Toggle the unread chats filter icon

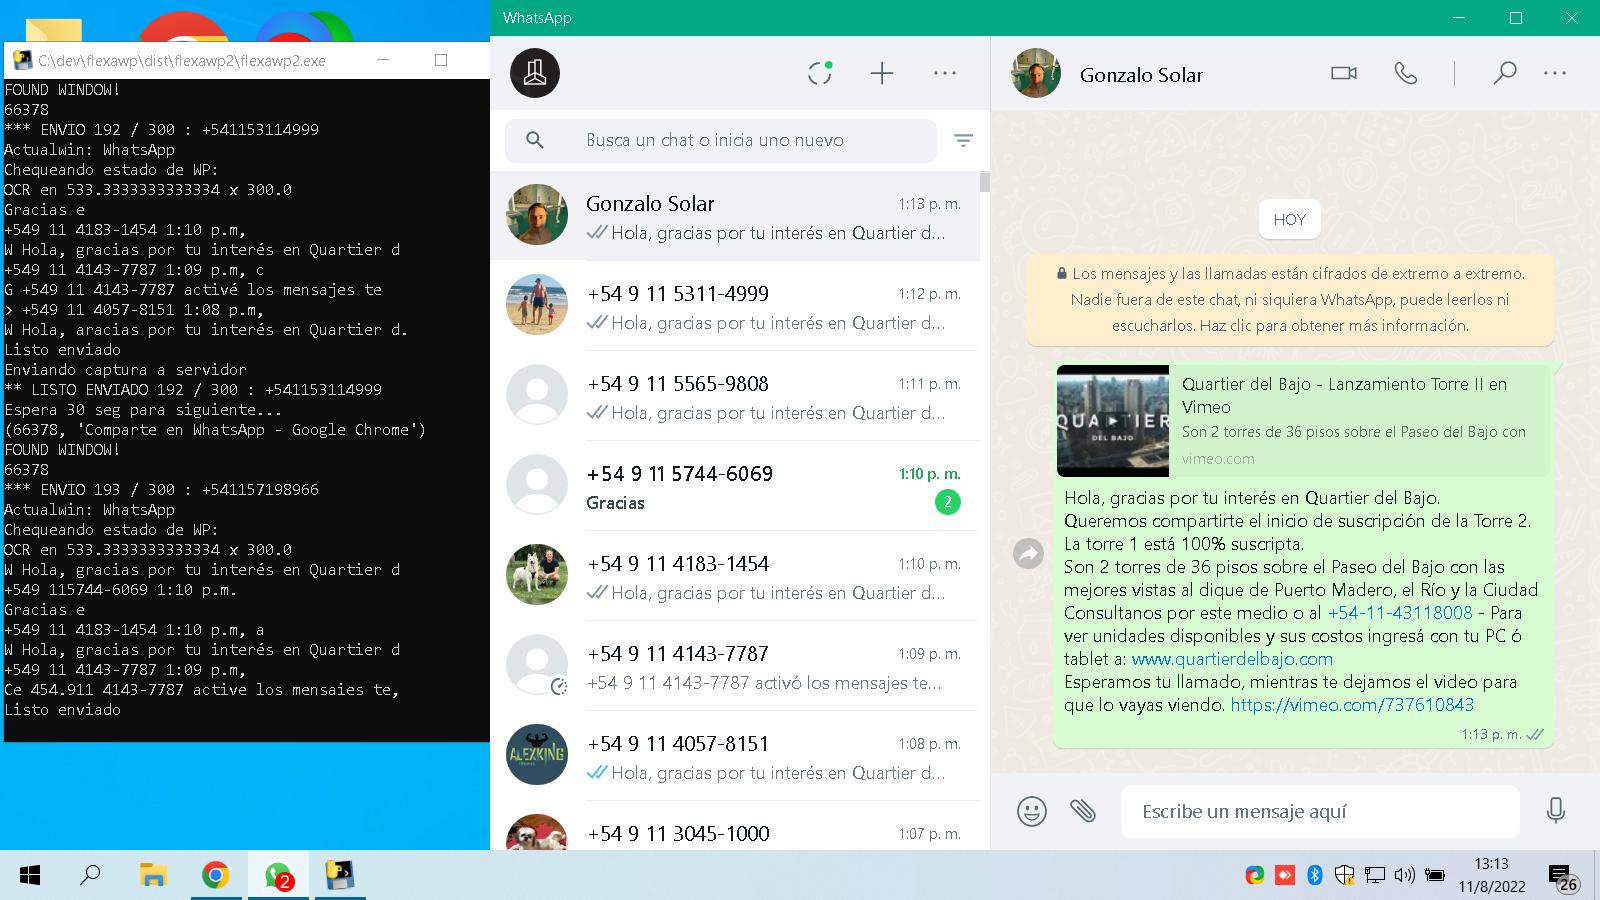(963, 140)
